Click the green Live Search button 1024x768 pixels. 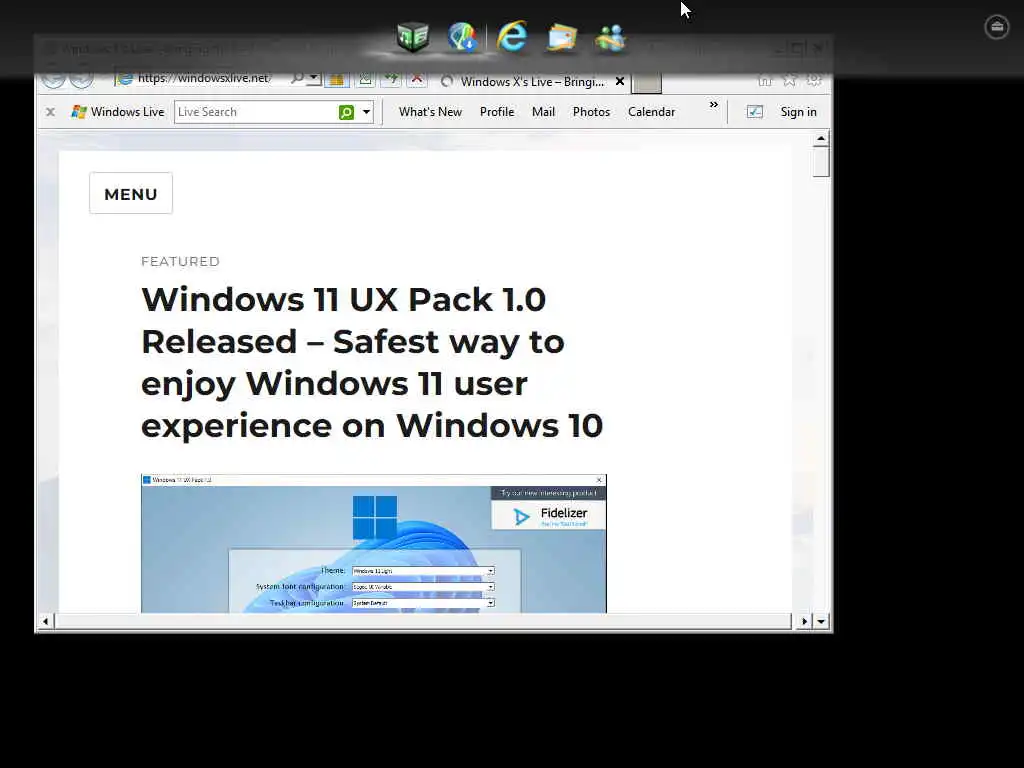(346, 112)
